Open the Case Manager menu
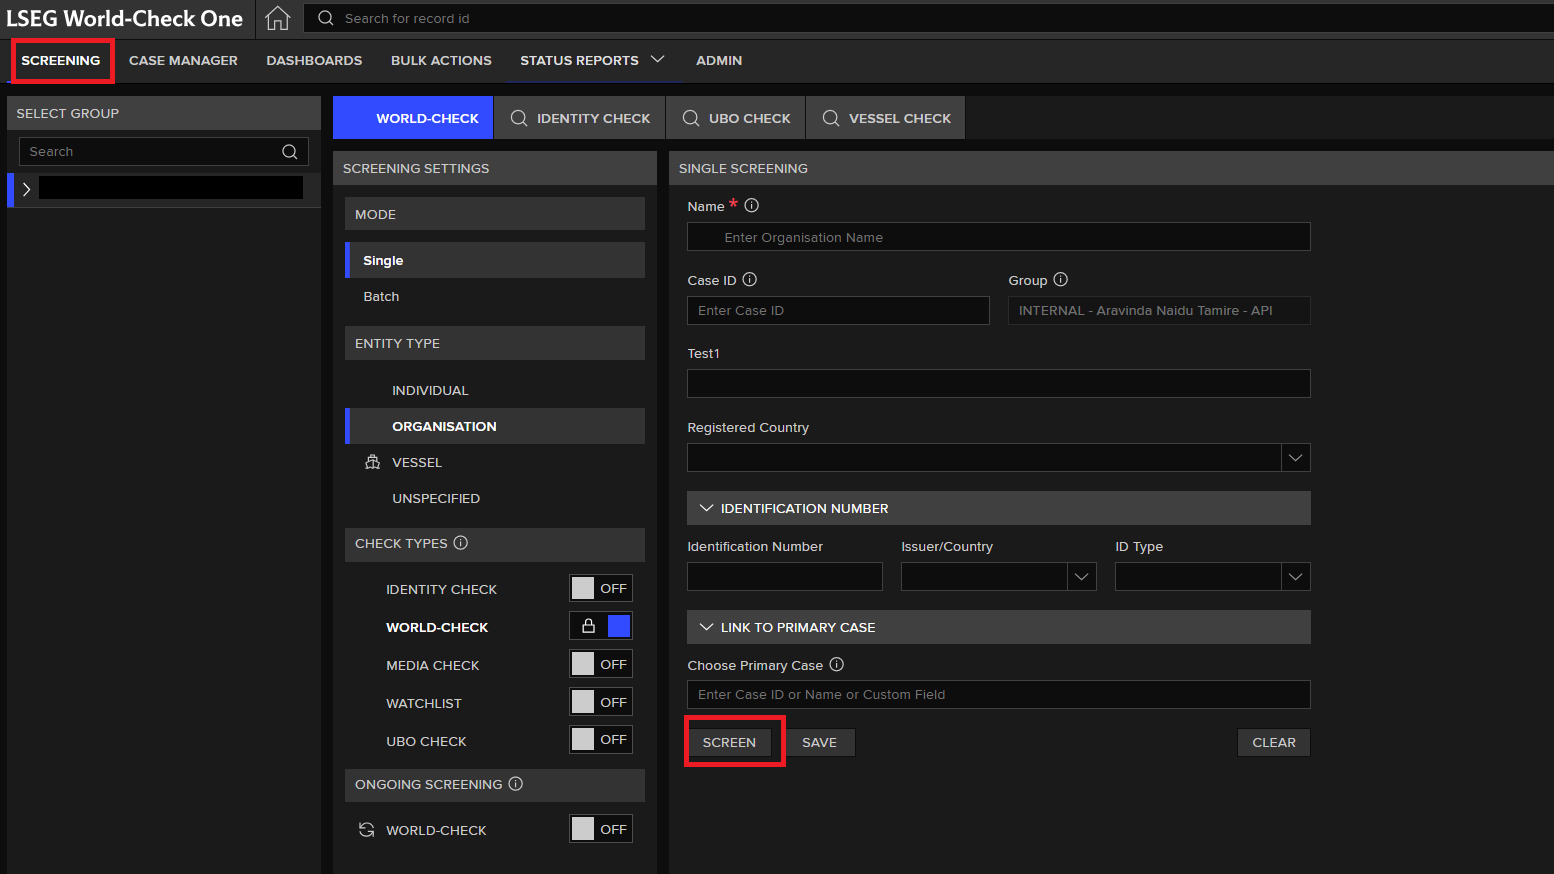This screenshot has height=874, width=1554. click(183, 60)
